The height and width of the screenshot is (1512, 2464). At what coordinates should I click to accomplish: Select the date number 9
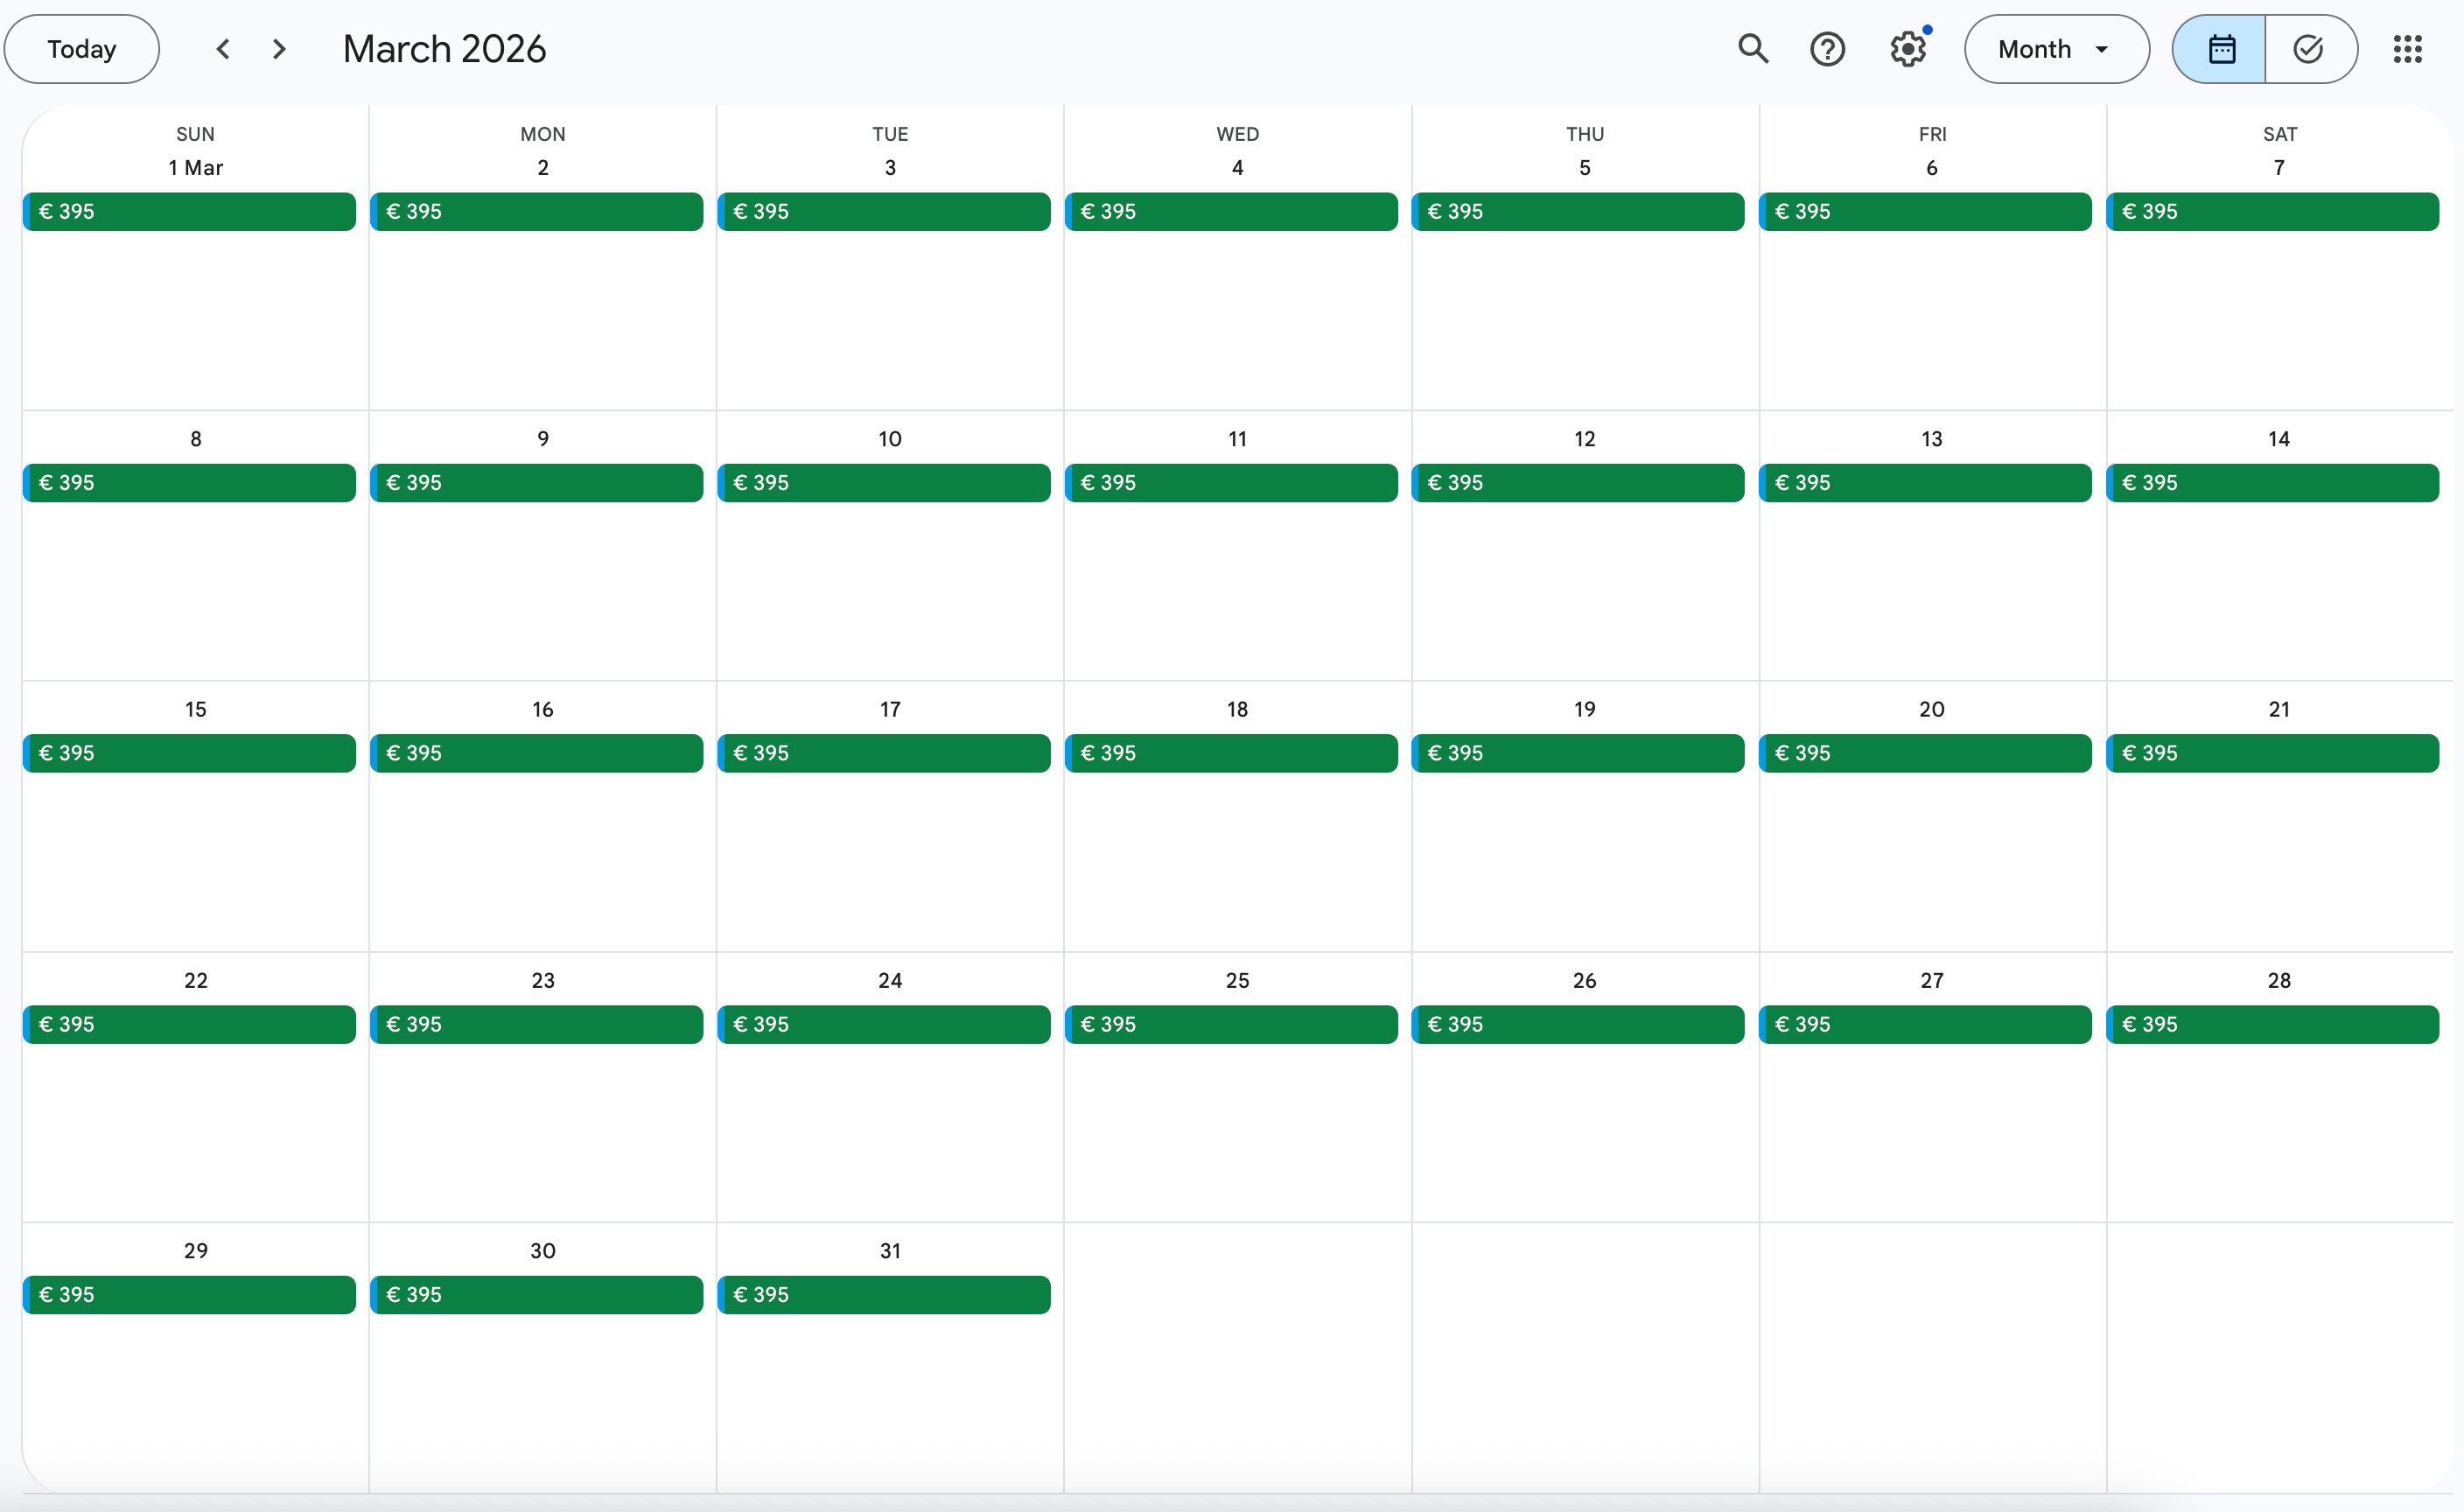click(x=543, y=438)
